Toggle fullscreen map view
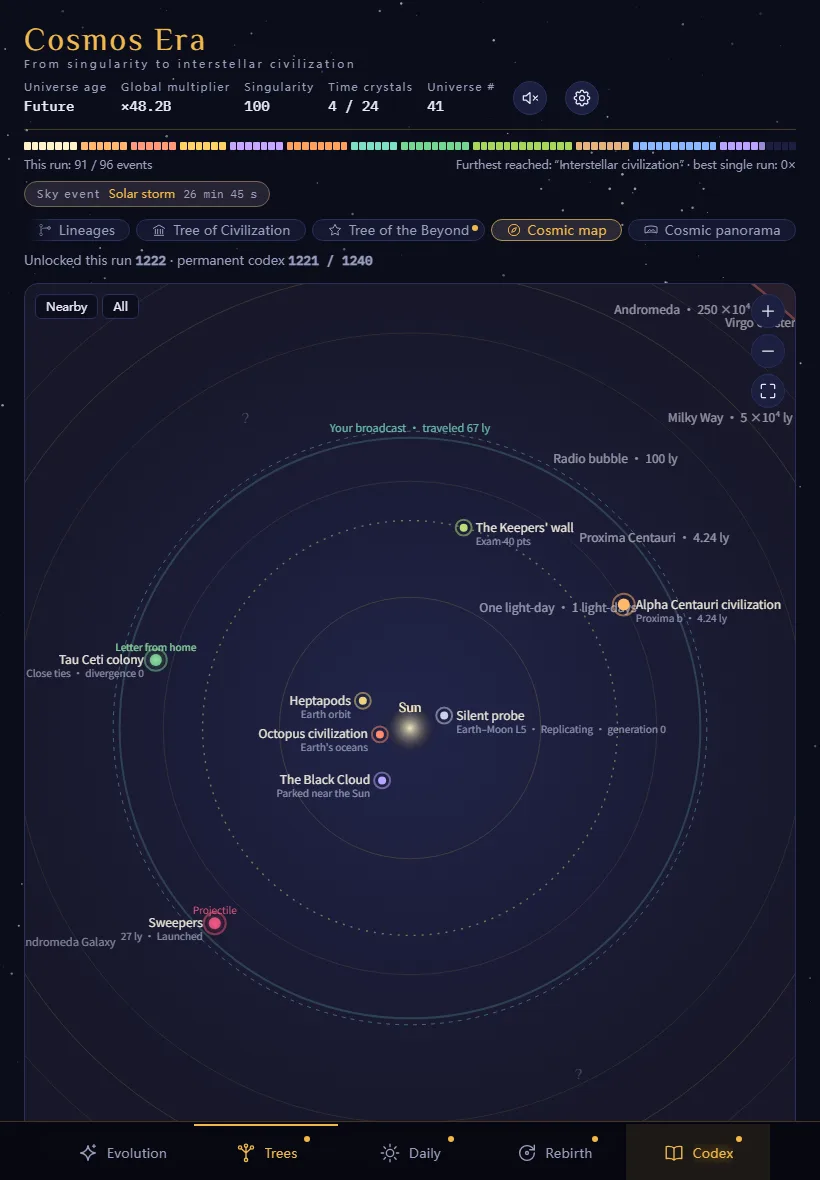The image size is (820, 1180). click(x=767, y=391)
